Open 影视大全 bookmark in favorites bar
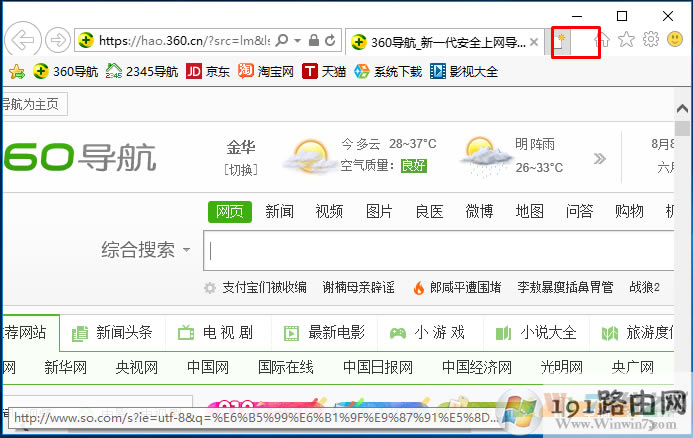This screenshot has height=438, width=693. pyautogui.click(x=464, y=71)
